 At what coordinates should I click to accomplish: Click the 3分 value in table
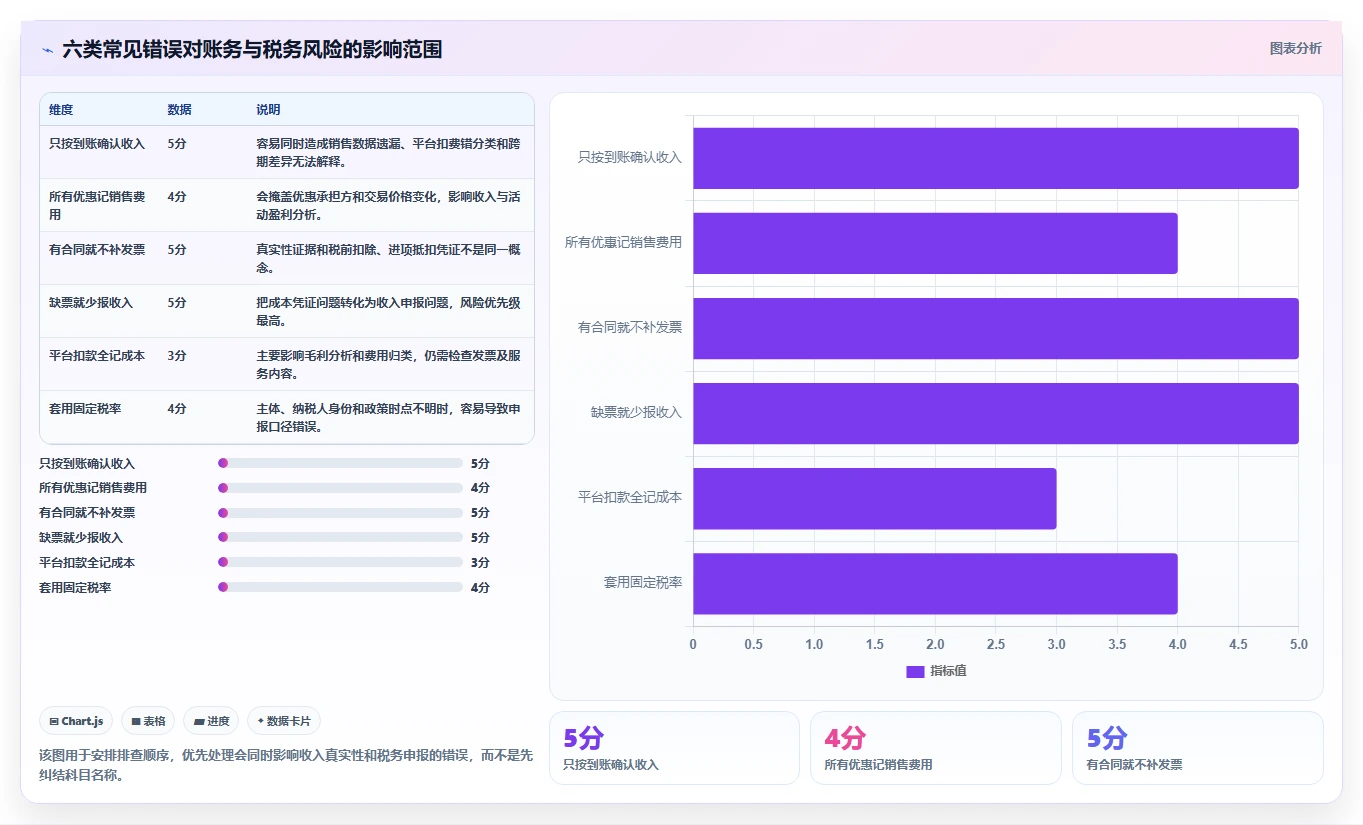(177, 356)
